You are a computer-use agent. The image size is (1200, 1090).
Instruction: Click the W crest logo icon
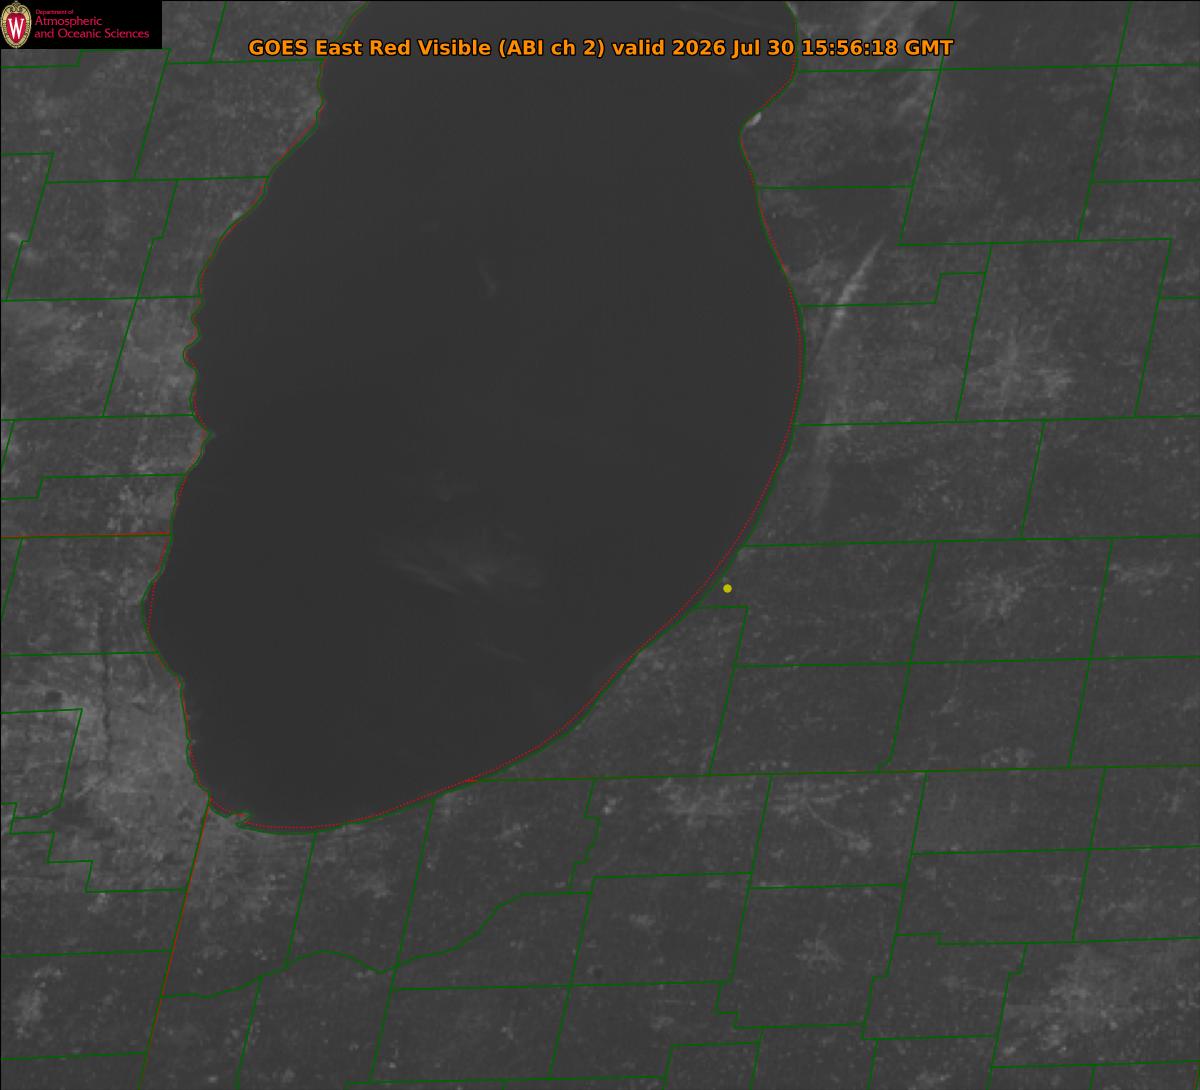(x=16, y=24)
